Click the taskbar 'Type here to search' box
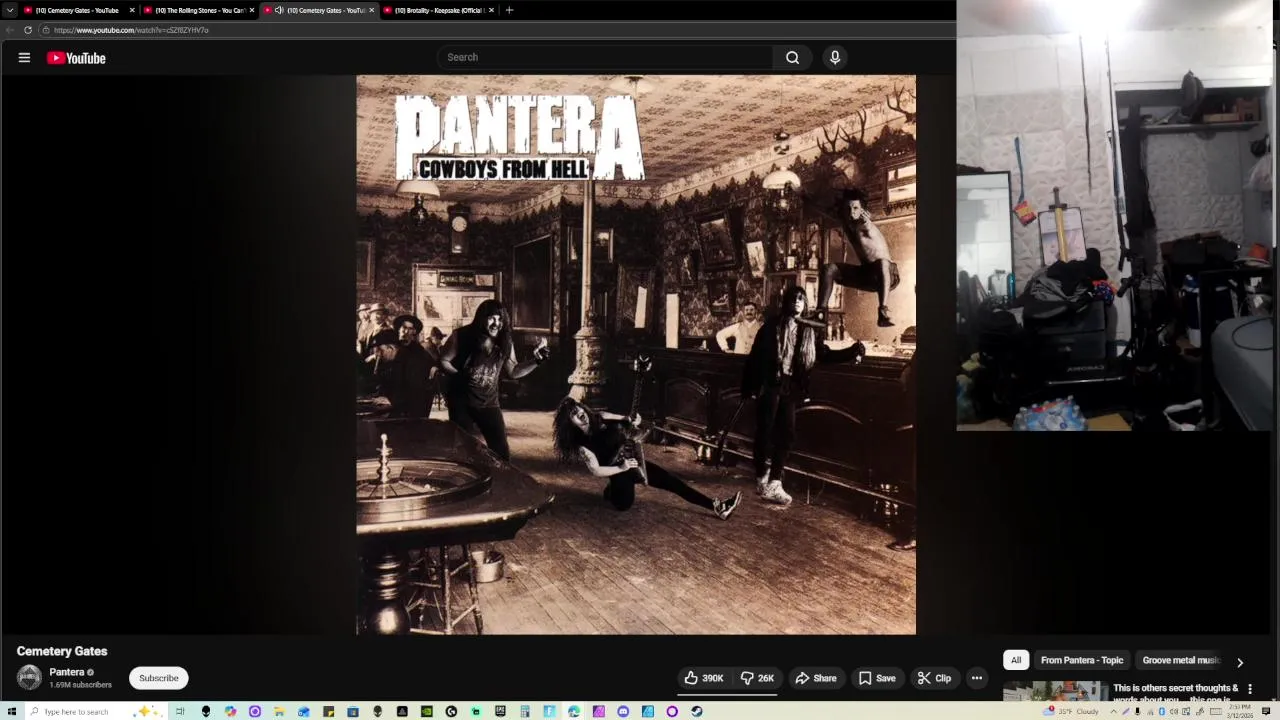1280x720 pixels. pyautogui.click(x=95, y=711)
